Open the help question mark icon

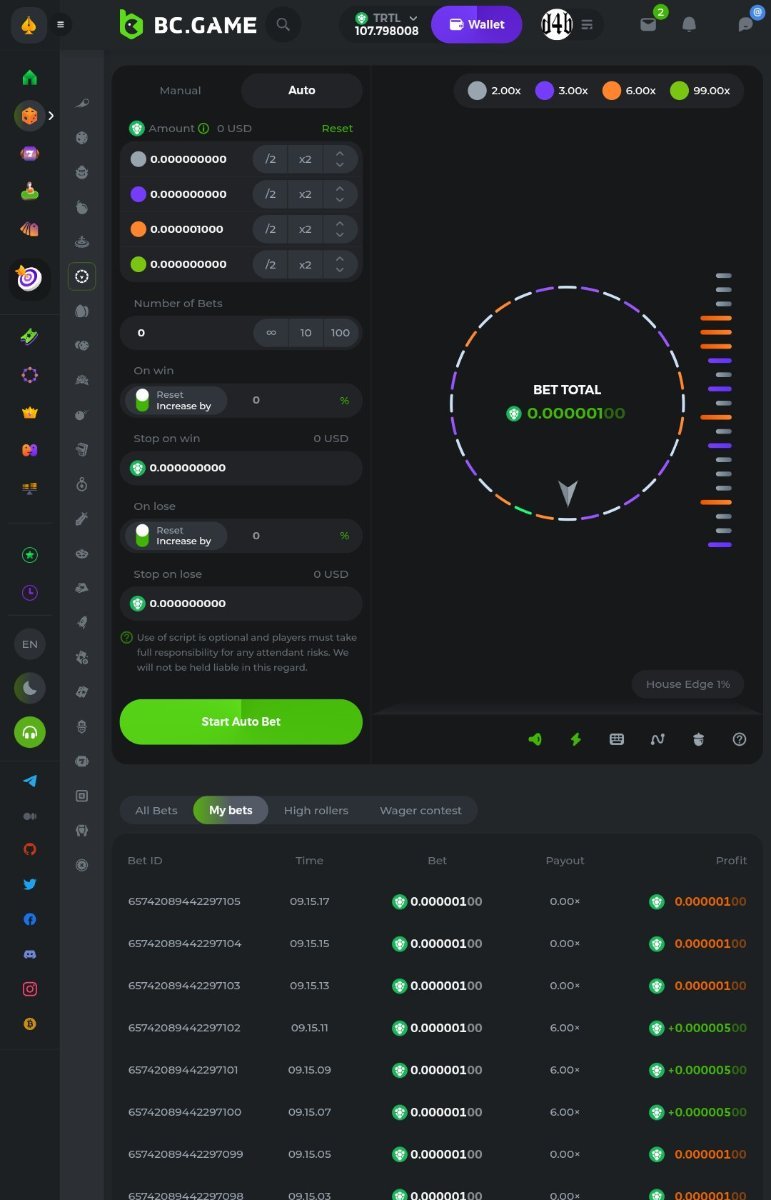click(739, 739)
